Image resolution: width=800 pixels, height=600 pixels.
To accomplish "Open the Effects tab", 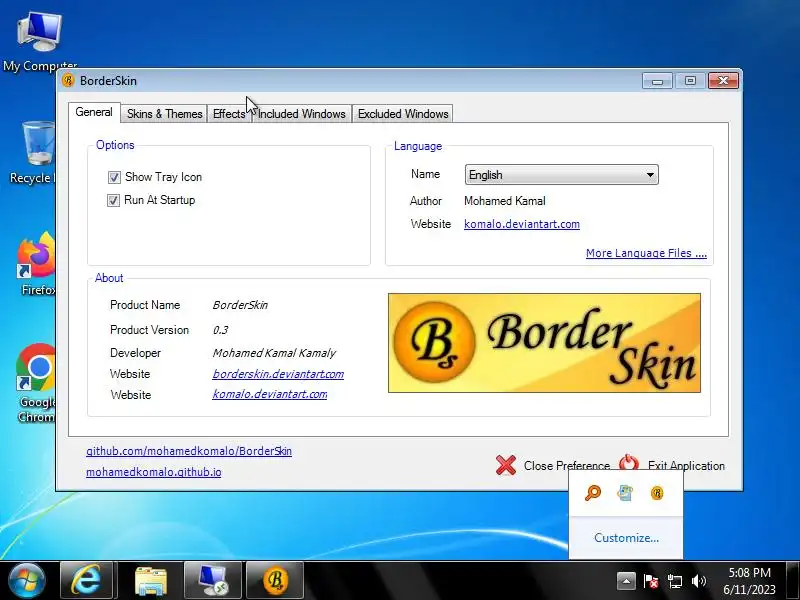I will [229, 113].
